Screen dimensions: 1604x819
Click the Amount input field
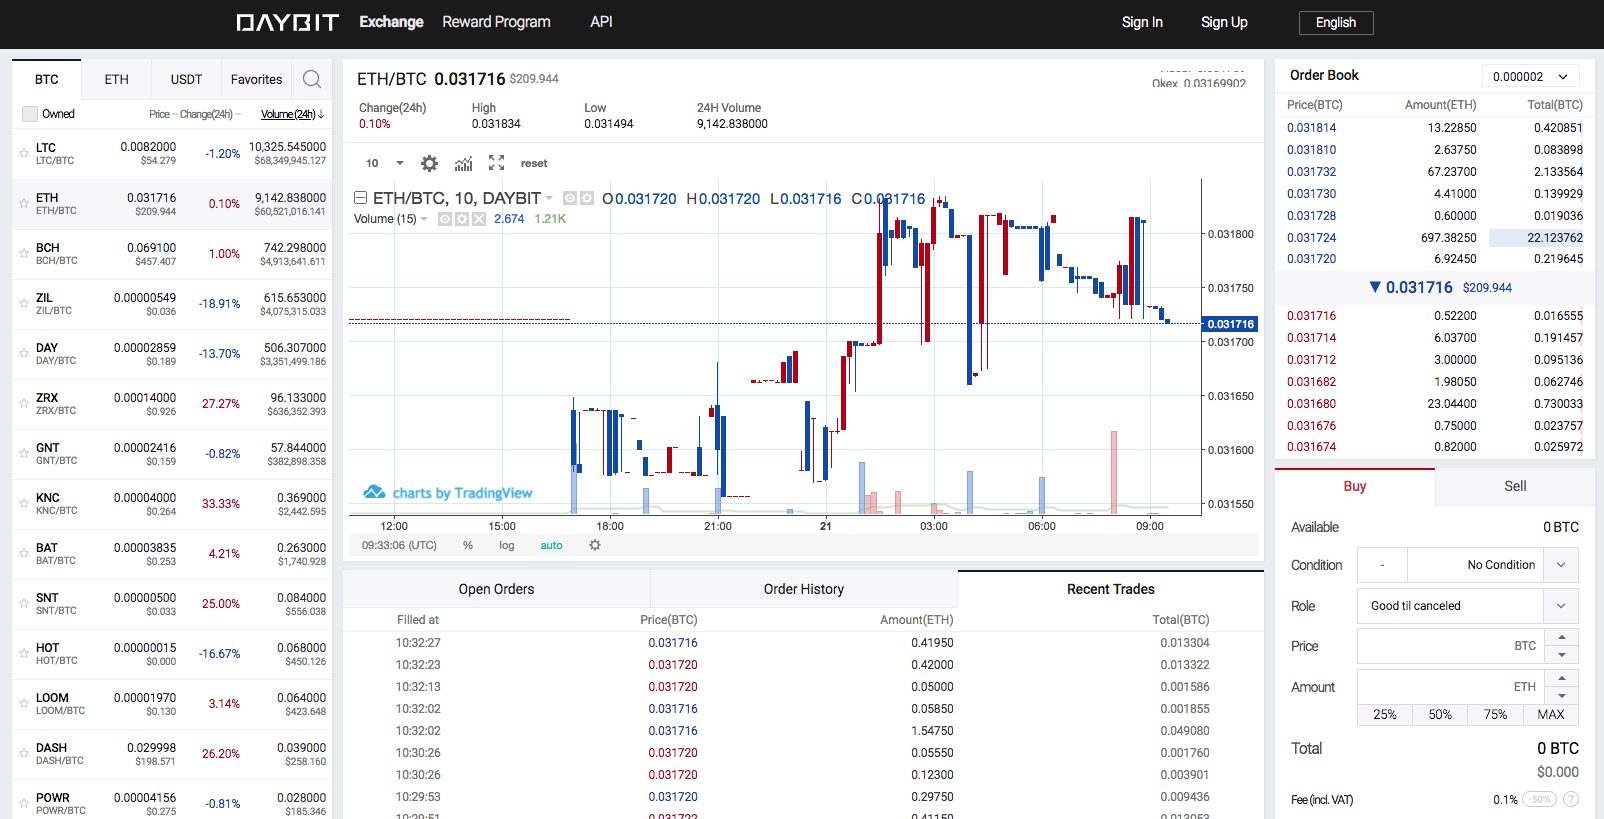click(1451, 687)
